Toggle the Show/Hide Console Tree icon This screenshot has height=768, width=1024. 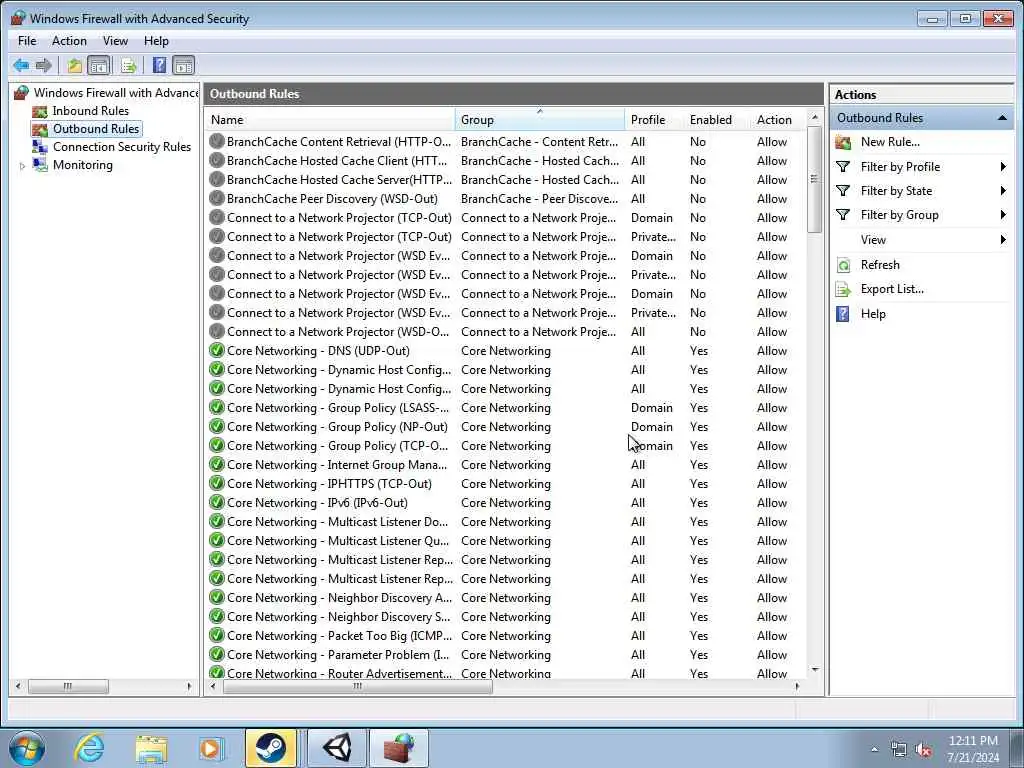[99, 65]
